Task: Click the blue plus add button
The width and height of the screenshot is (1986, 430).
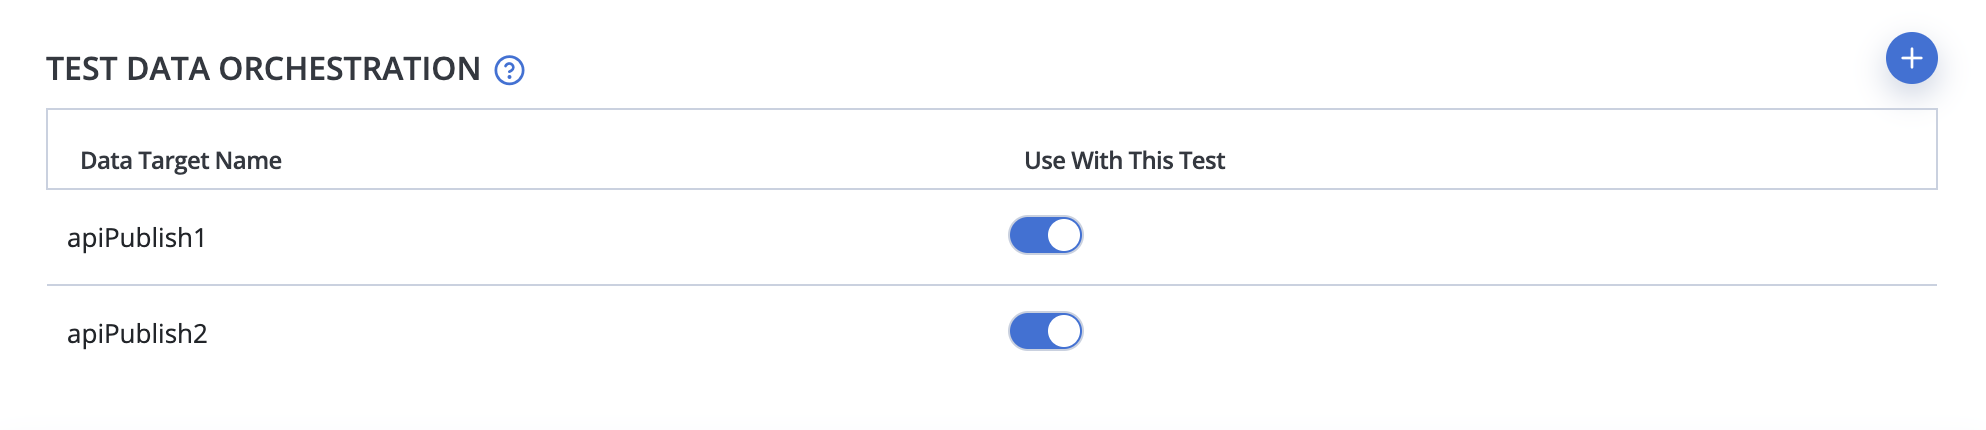Action: coord(1911,58)
